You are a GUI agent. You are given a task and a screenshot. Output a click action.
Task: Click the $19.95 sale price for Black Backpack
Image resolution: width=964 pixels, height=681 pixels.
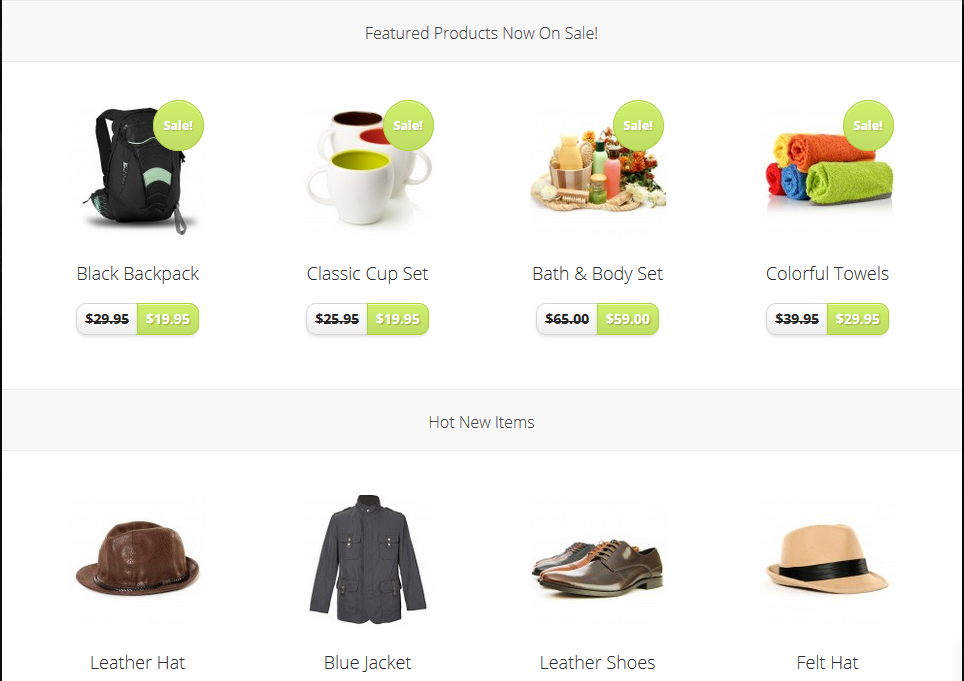coord(168,319)
